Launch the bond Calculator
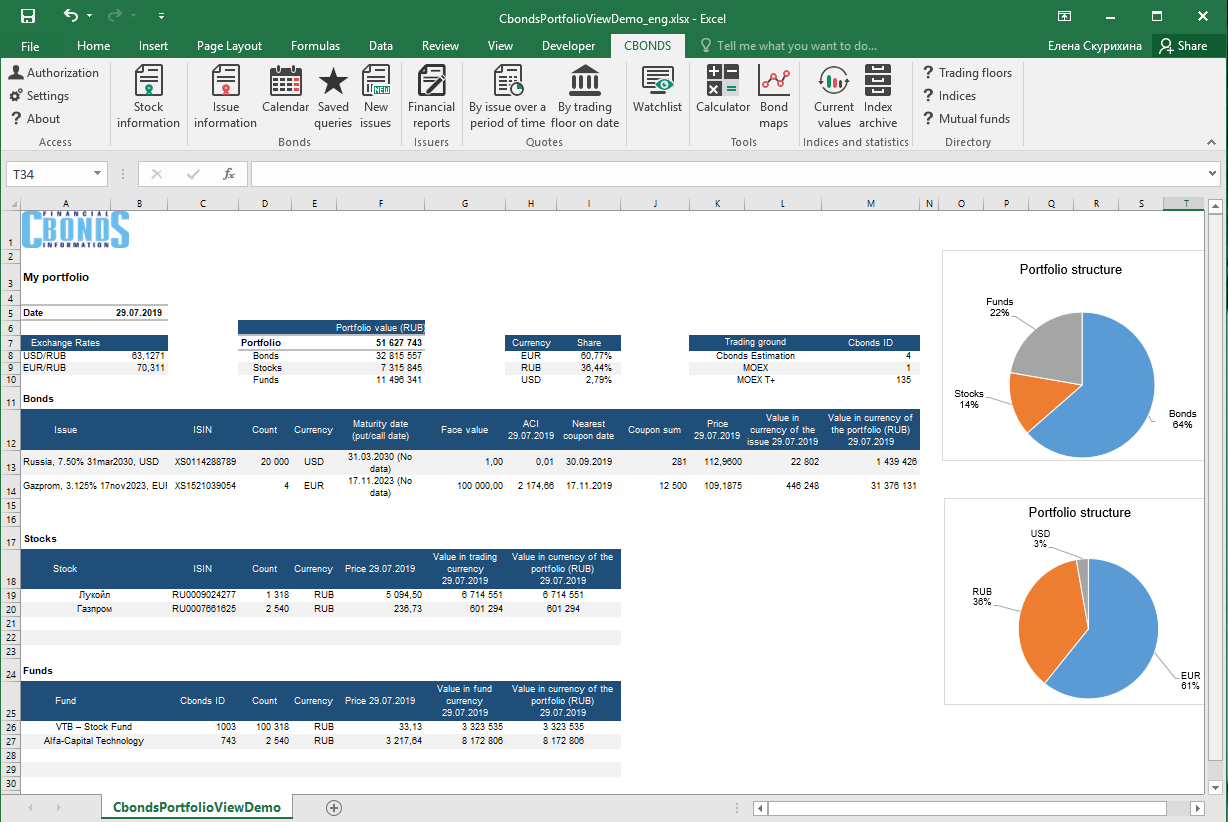This screenshot has height=822, width=1228. (723, 90)
